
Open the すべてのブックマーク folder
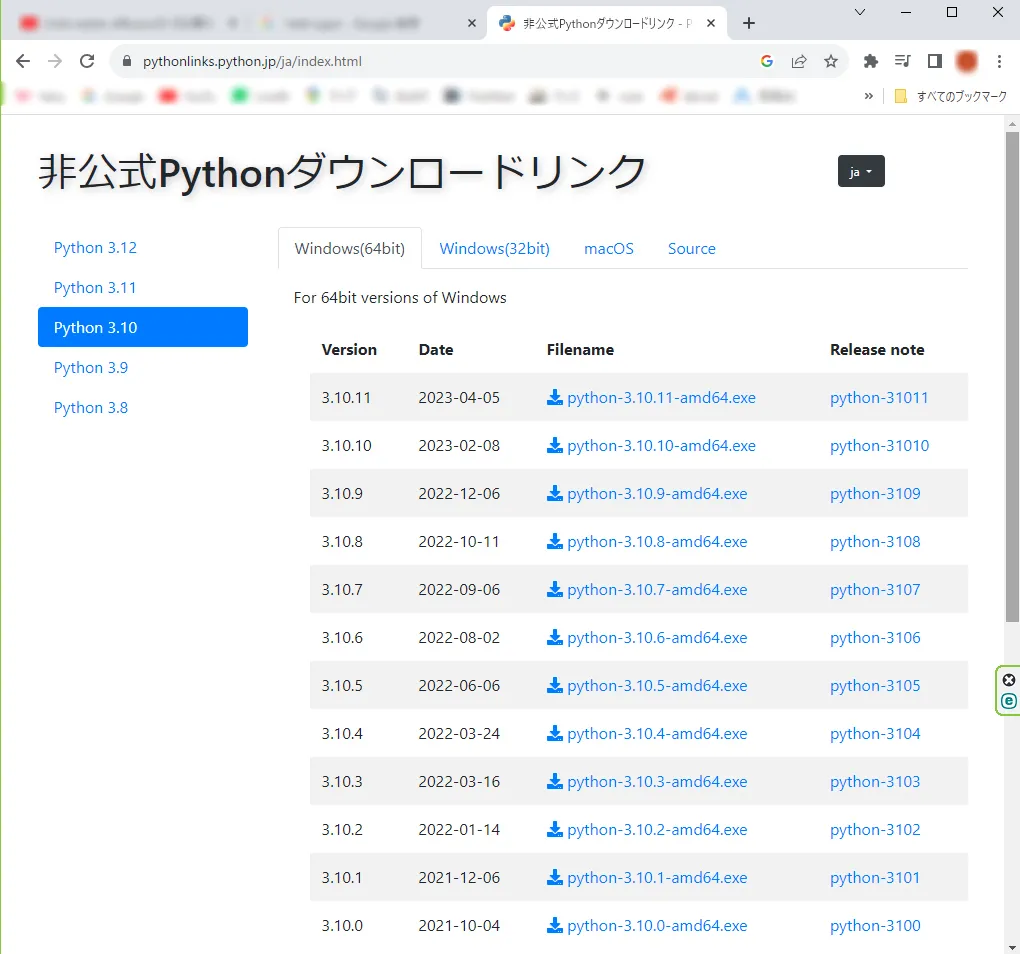pos(951,96)
